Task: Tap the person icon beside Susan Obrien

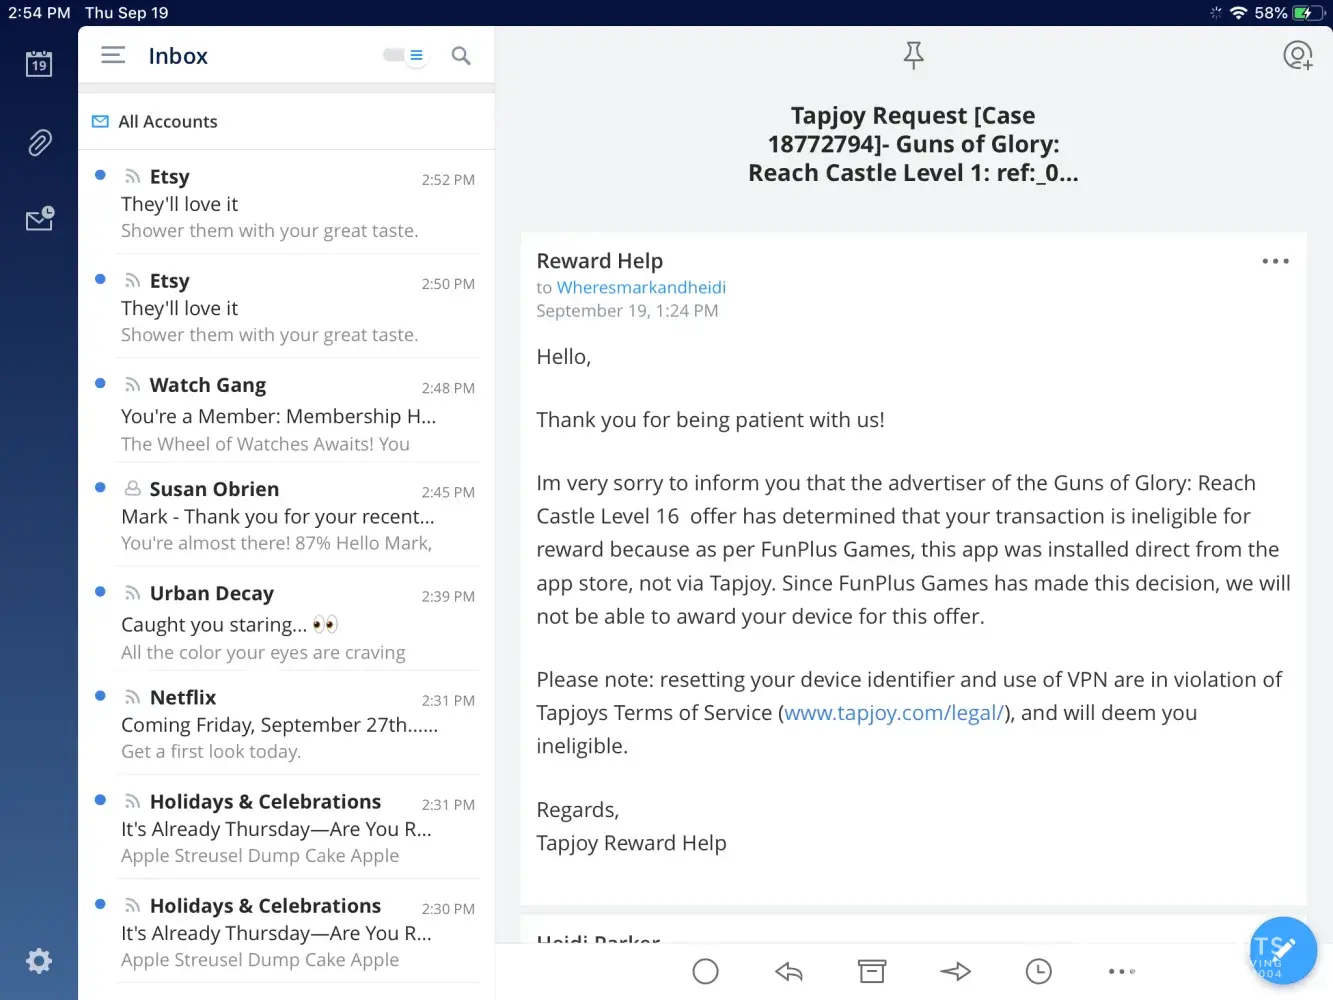Action: pyautogui.click(x=132, y=489)
